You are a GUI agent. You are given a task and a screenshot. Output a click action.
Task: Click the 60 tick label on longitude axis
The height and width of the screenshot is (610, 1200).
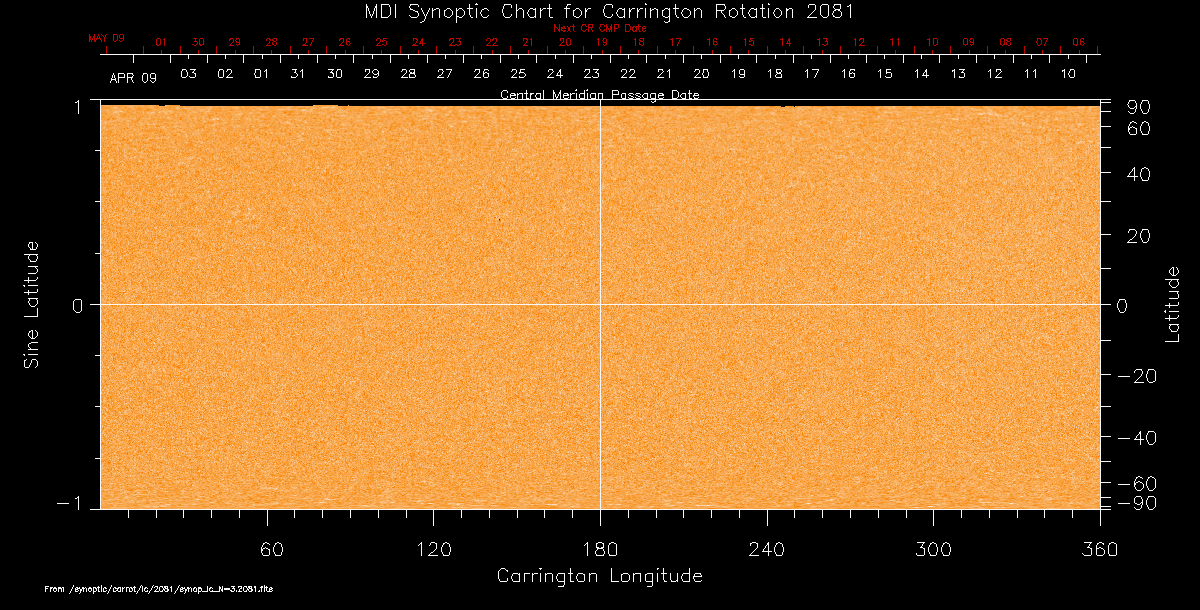[268, 548]
